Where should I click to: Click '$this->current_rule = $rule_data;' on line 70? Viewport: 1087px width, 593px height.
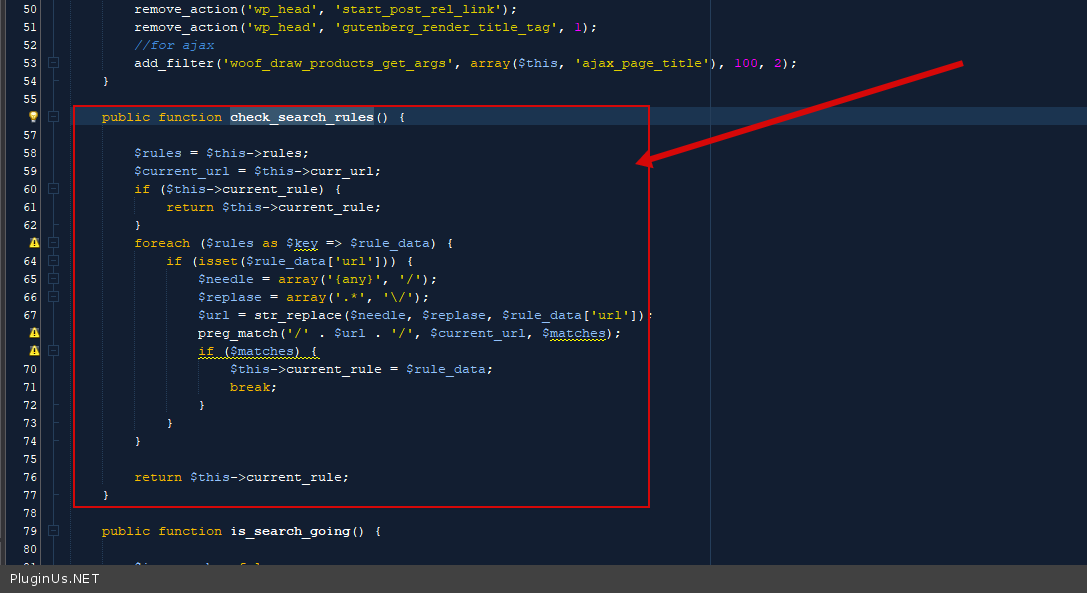pos(361,370)
